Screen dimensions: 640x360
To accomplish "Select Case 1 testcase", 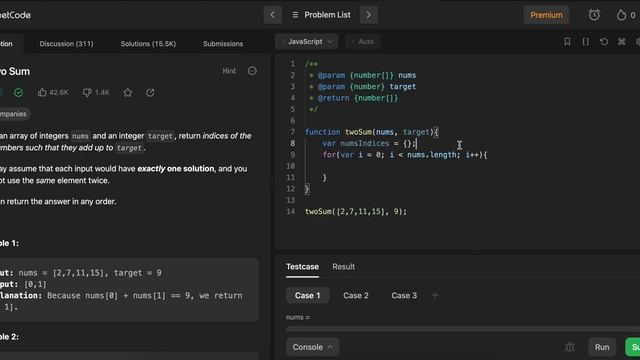I will 307,296.
